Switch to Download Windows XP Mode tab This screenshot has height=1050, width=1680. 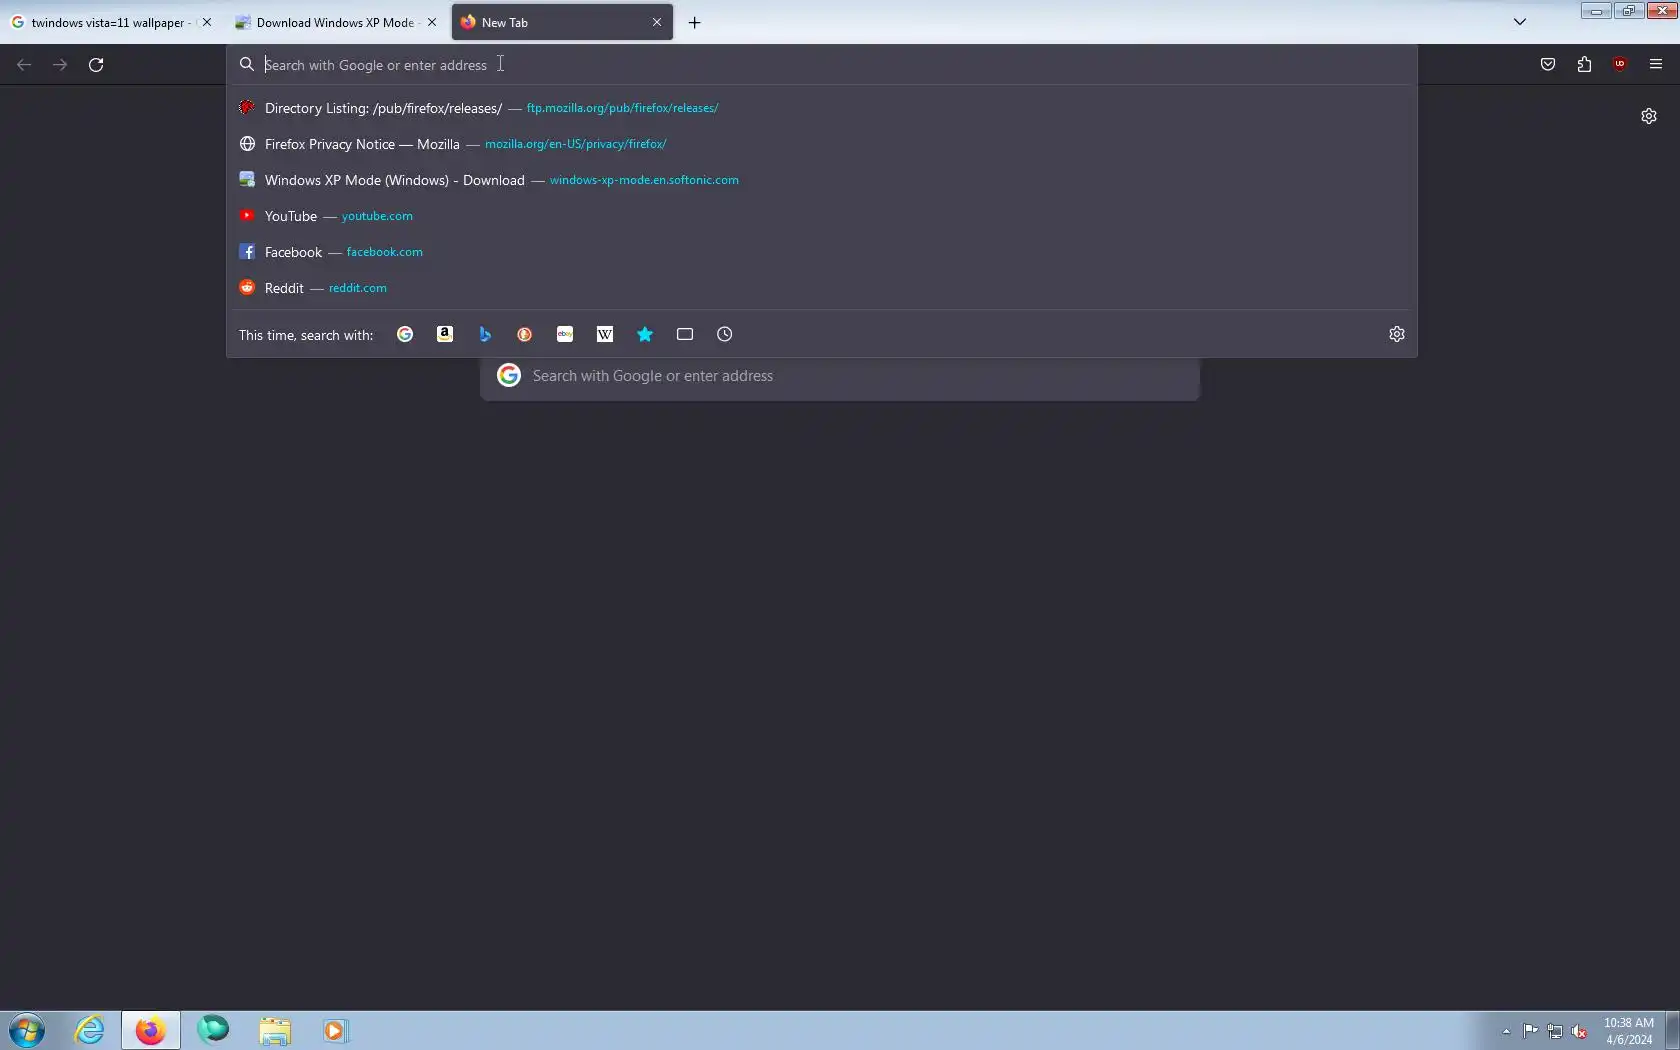(x=337, y=22)
